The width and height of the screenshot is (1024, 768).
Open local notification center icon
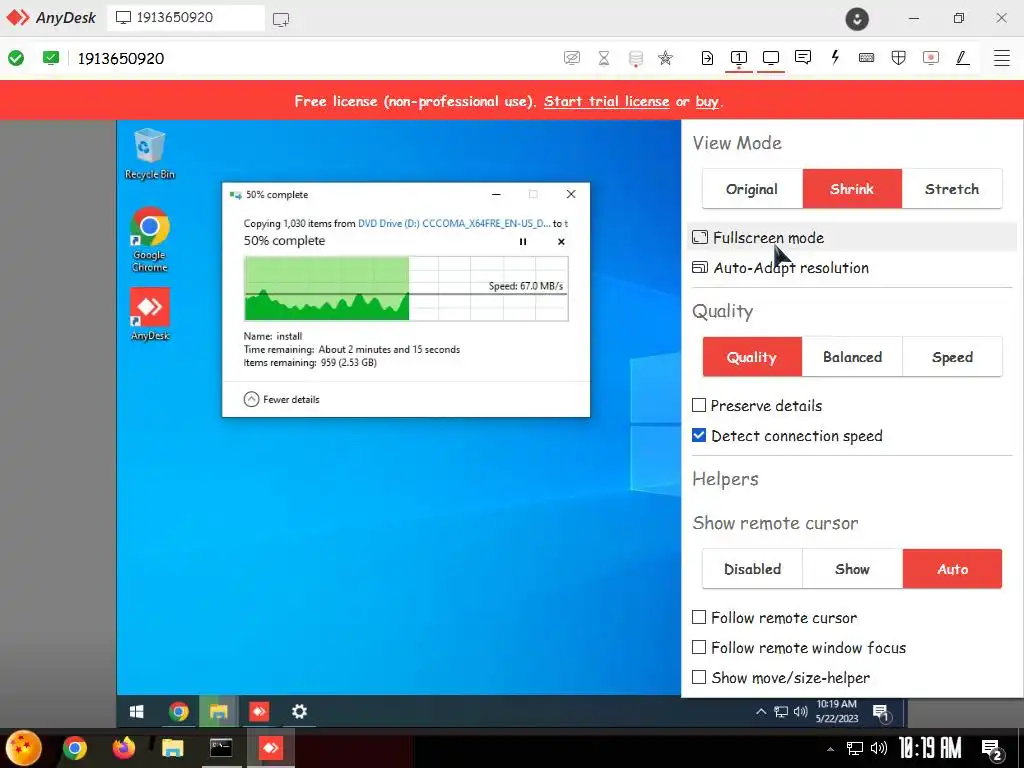point(992,749)
